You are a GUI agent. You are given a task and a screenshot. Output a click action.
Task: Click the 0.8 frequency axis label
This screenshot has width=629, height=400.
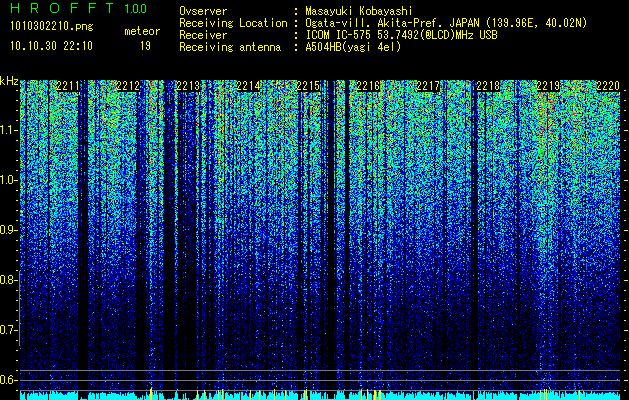[x=8, y=280]
